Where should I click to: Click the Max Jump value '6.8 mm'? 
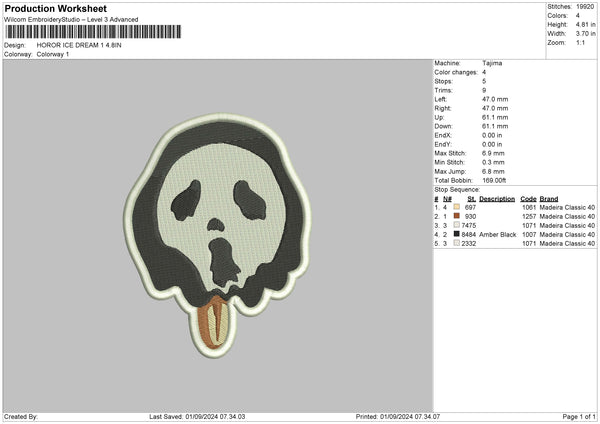click(x=493, y=171)
